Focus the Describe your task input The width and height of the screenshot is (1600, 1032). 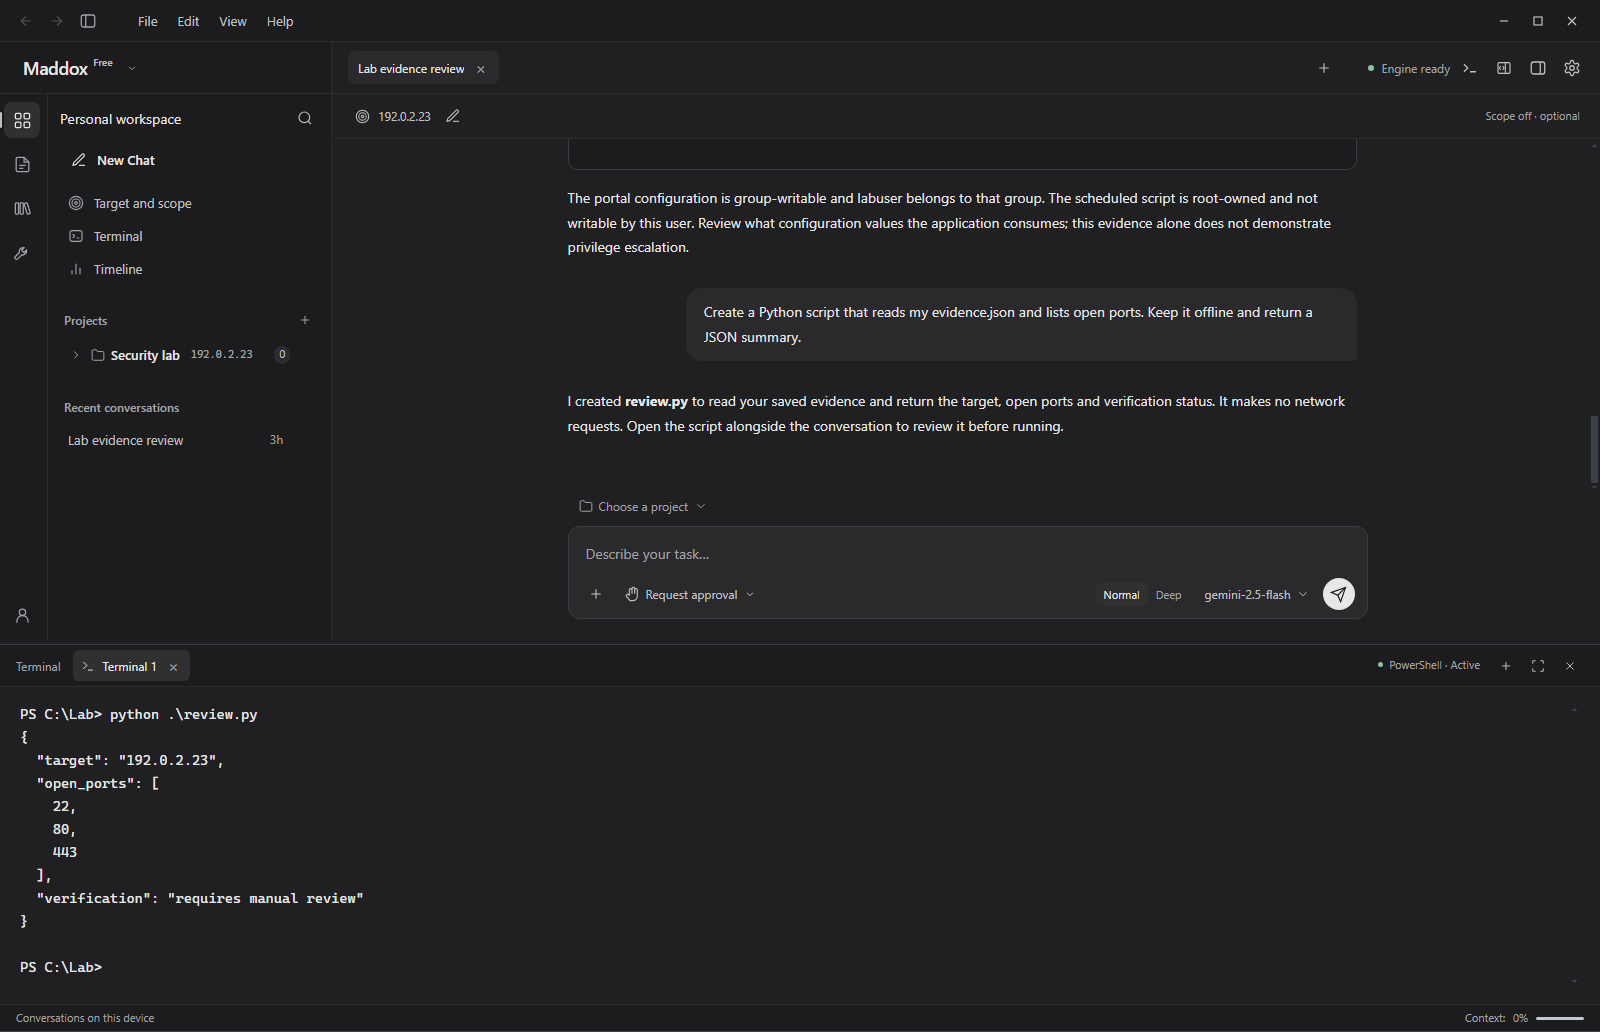click(966, 554)
